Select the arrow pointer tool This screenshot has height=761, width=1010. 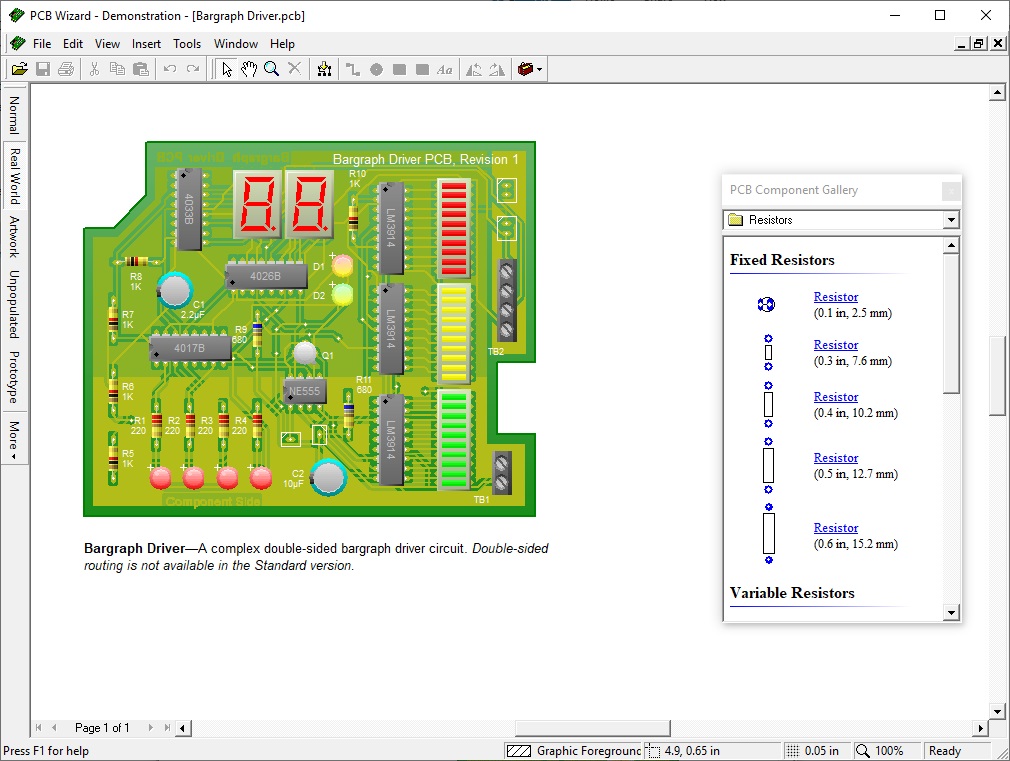pos(227,69)
